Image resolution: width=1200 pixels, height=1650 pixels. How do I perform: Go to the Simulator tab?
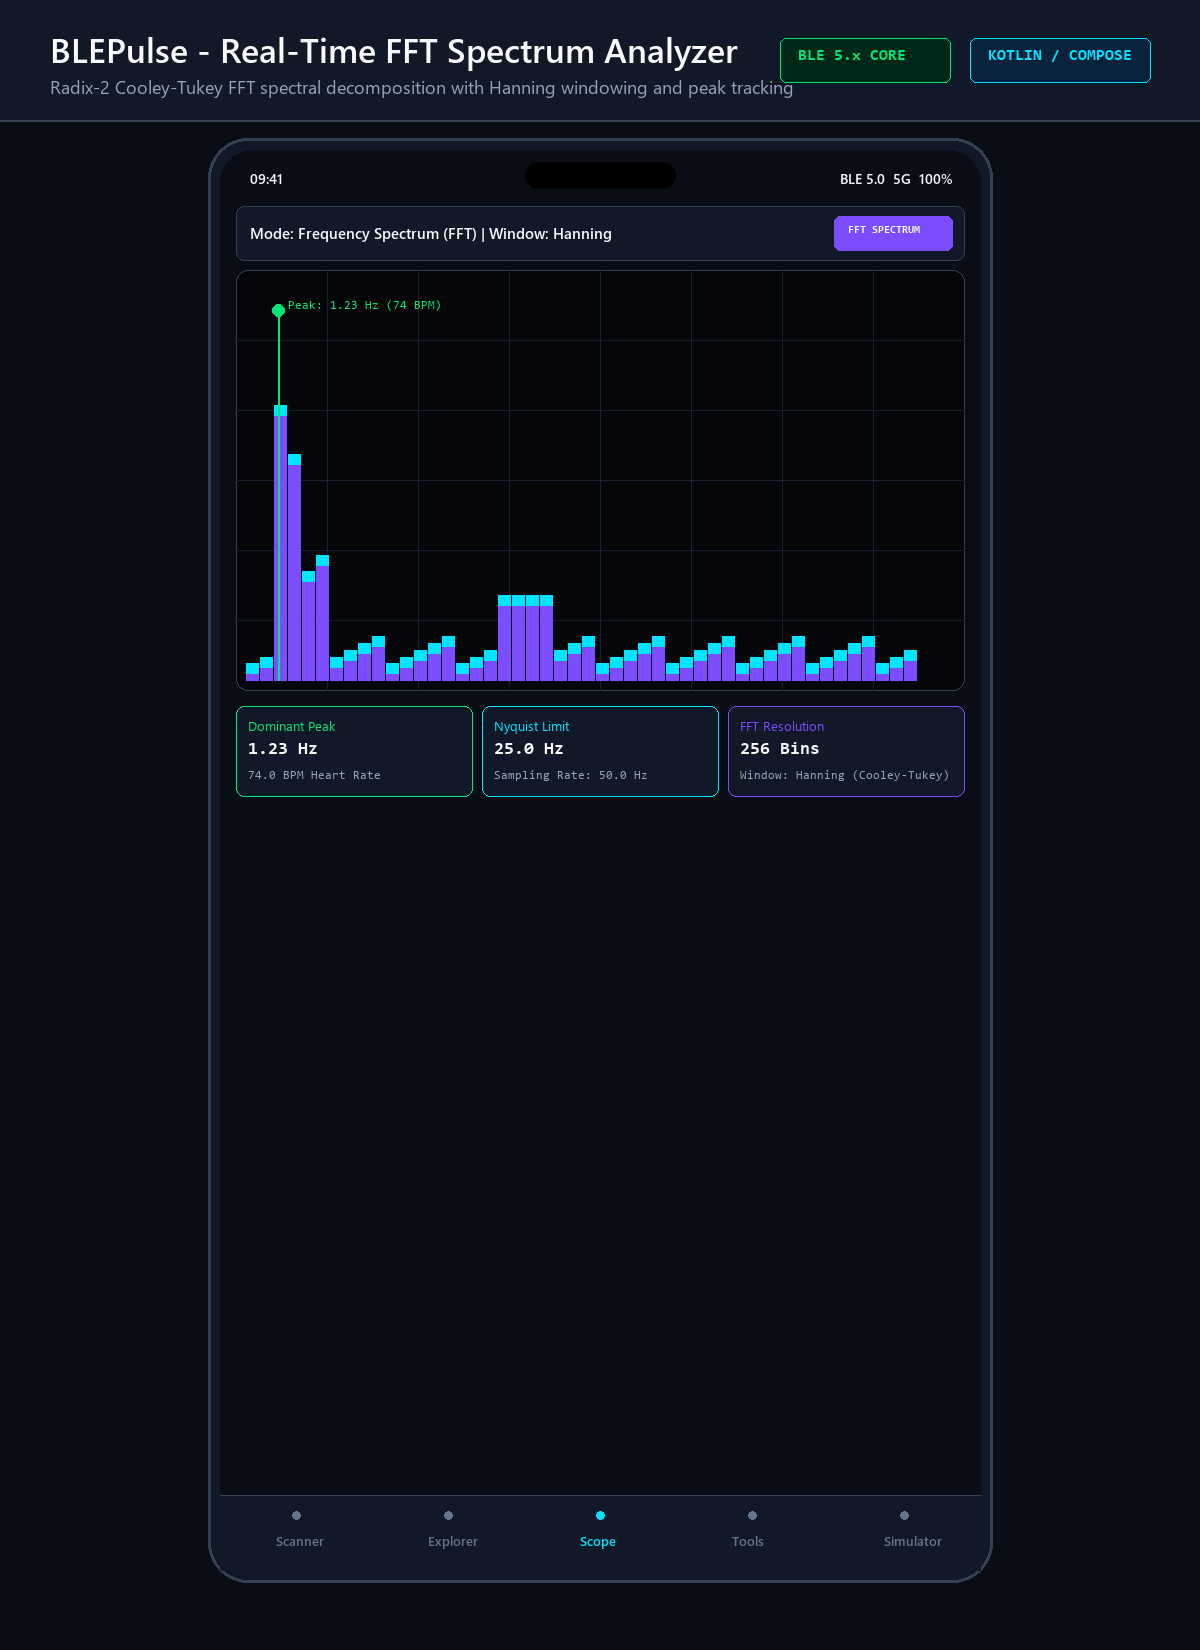pos(912,1529)
